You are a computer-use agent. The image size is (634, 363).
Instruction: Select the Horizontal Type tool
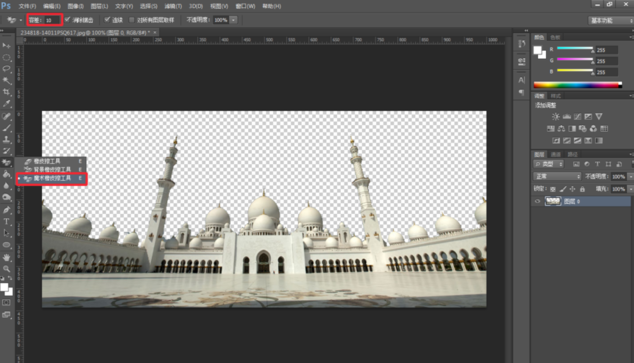pos(6,222)
